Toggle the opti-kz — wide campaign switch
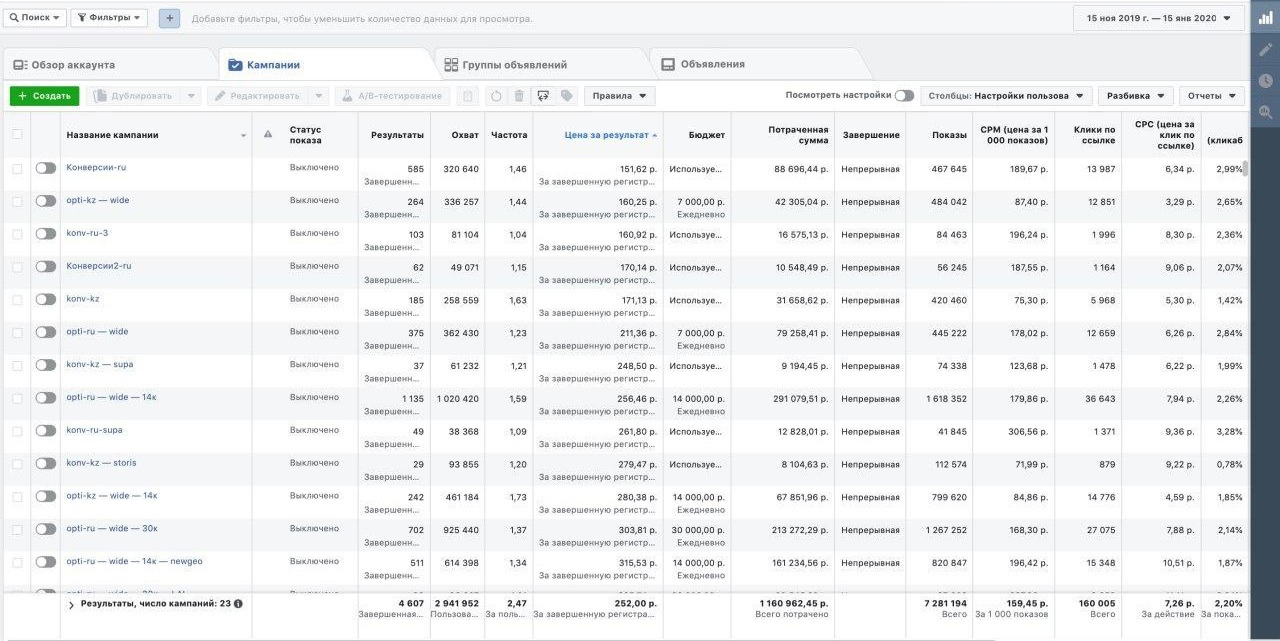Screen dimensions: 1280x641 click(45, 201)
